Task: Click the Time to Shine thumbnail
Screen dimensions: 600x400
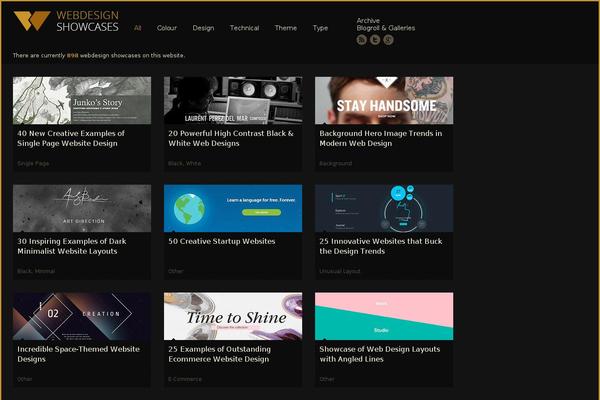Action: tap(233, 316)
